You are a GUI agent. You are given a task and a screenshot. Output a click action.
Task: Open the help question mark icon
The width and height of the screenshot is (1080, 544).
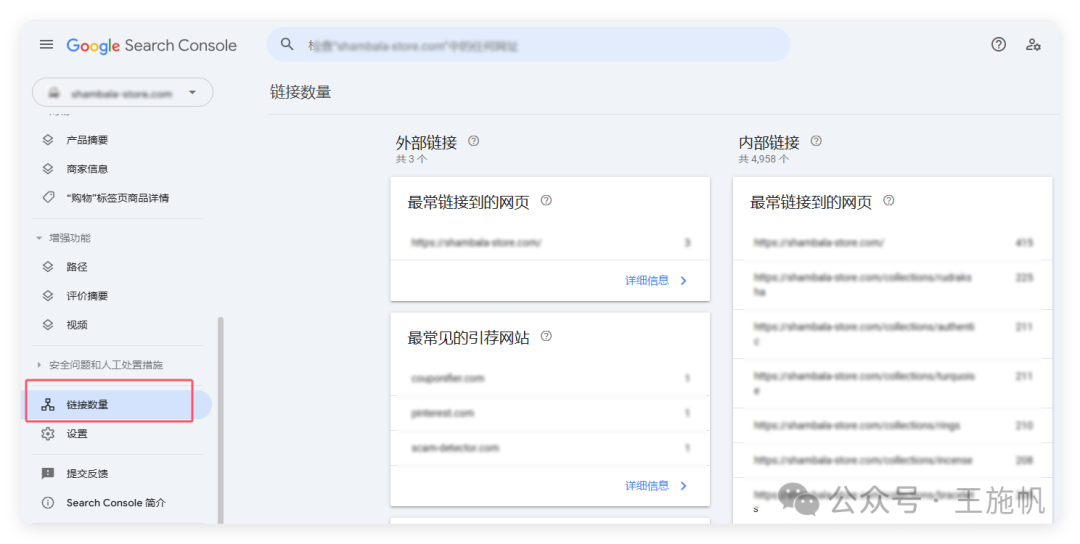(998, 45)
